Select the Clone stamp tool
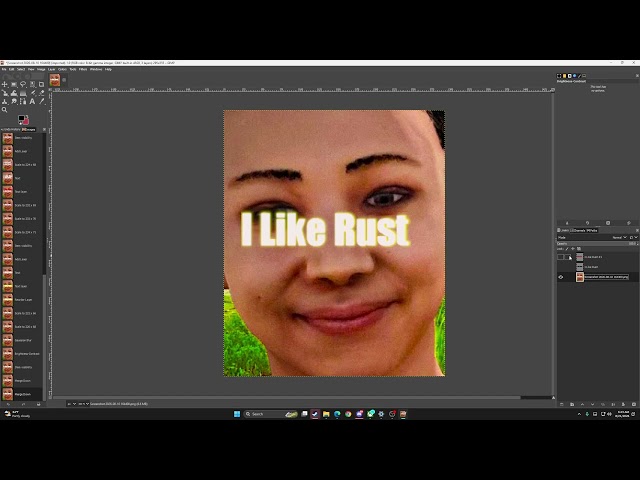Image resolution: width=640 pixels, height=480 pixels. coord(4,101)
